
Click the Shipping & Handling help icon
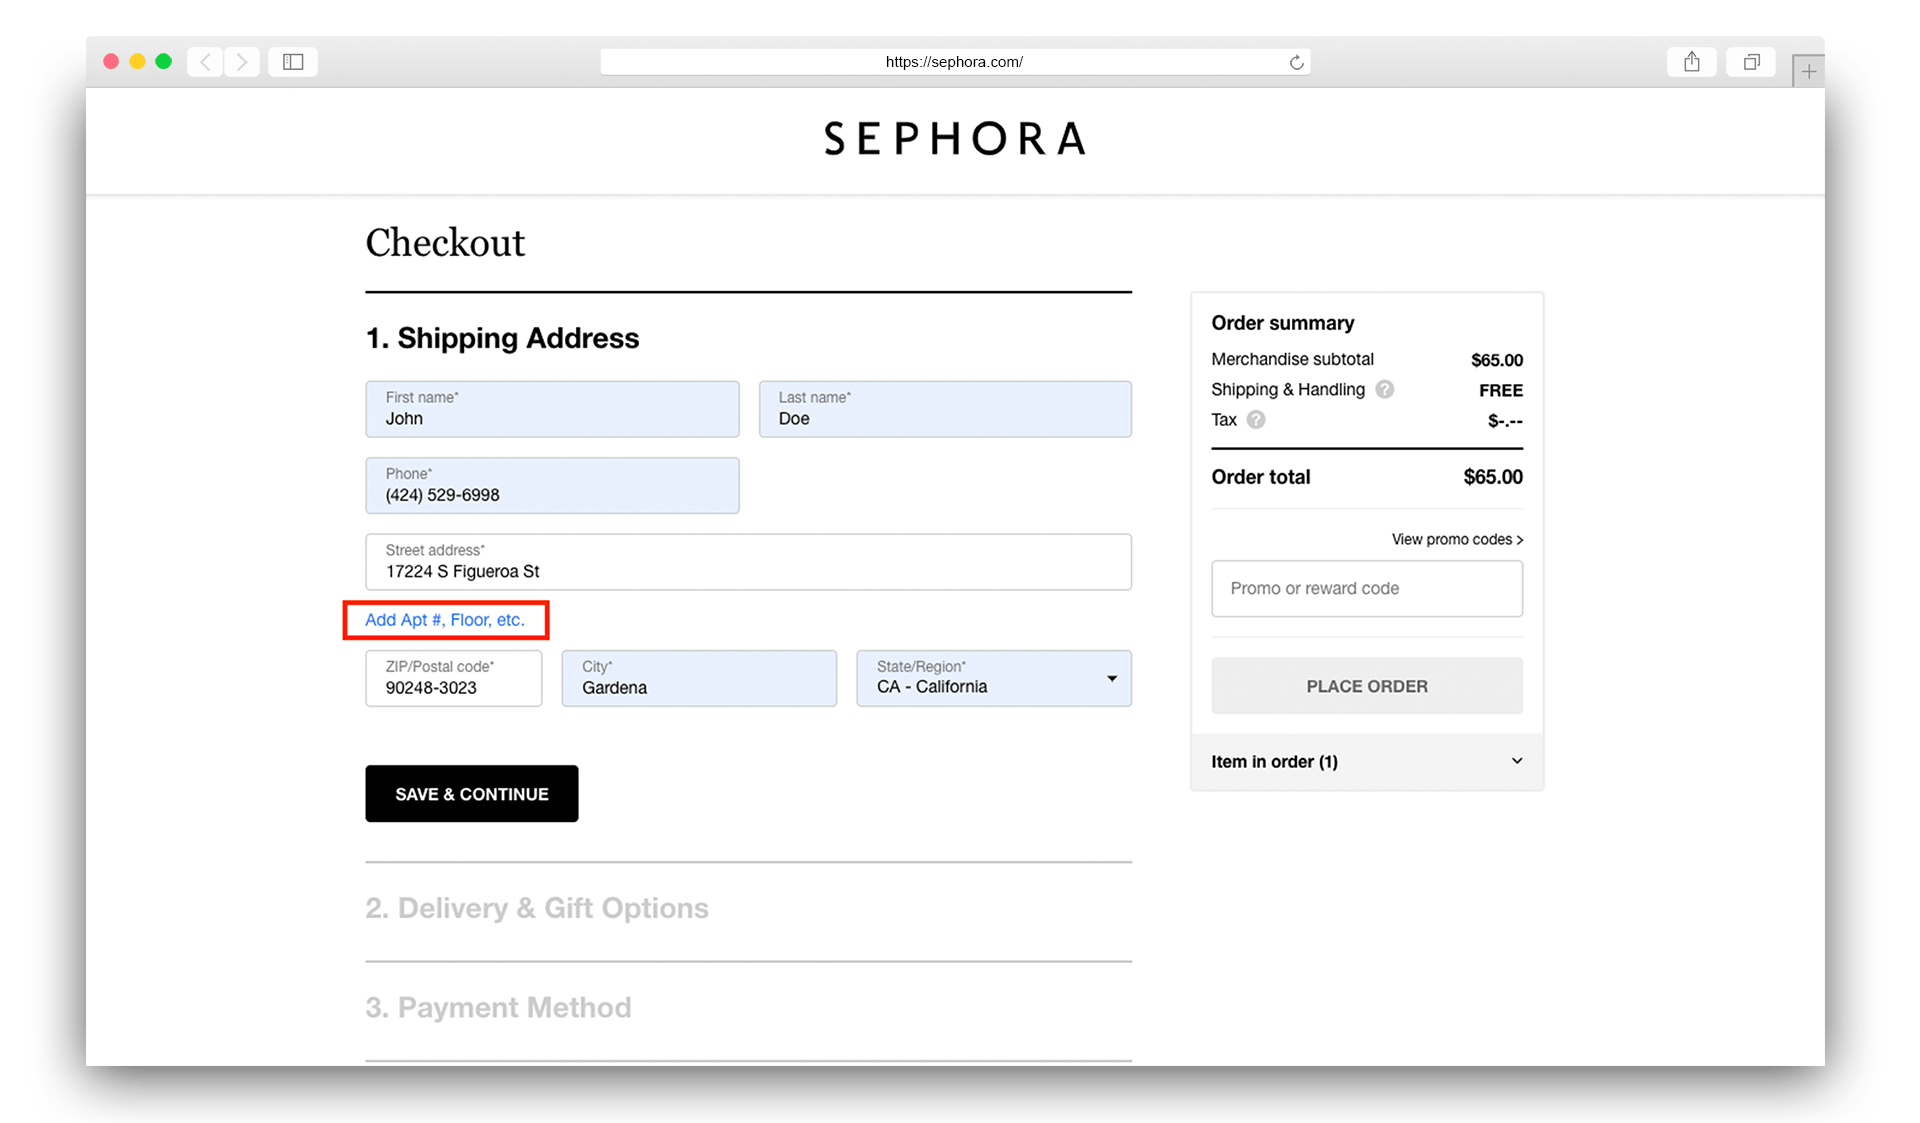1385,390
